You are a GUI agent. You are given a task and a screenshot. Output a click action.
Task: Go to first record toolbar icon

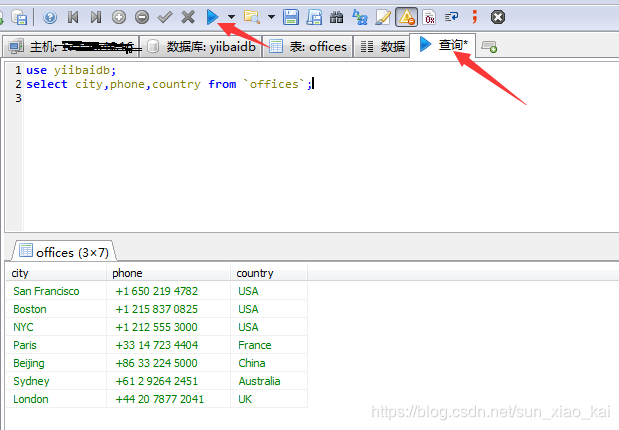coord(73,17)
